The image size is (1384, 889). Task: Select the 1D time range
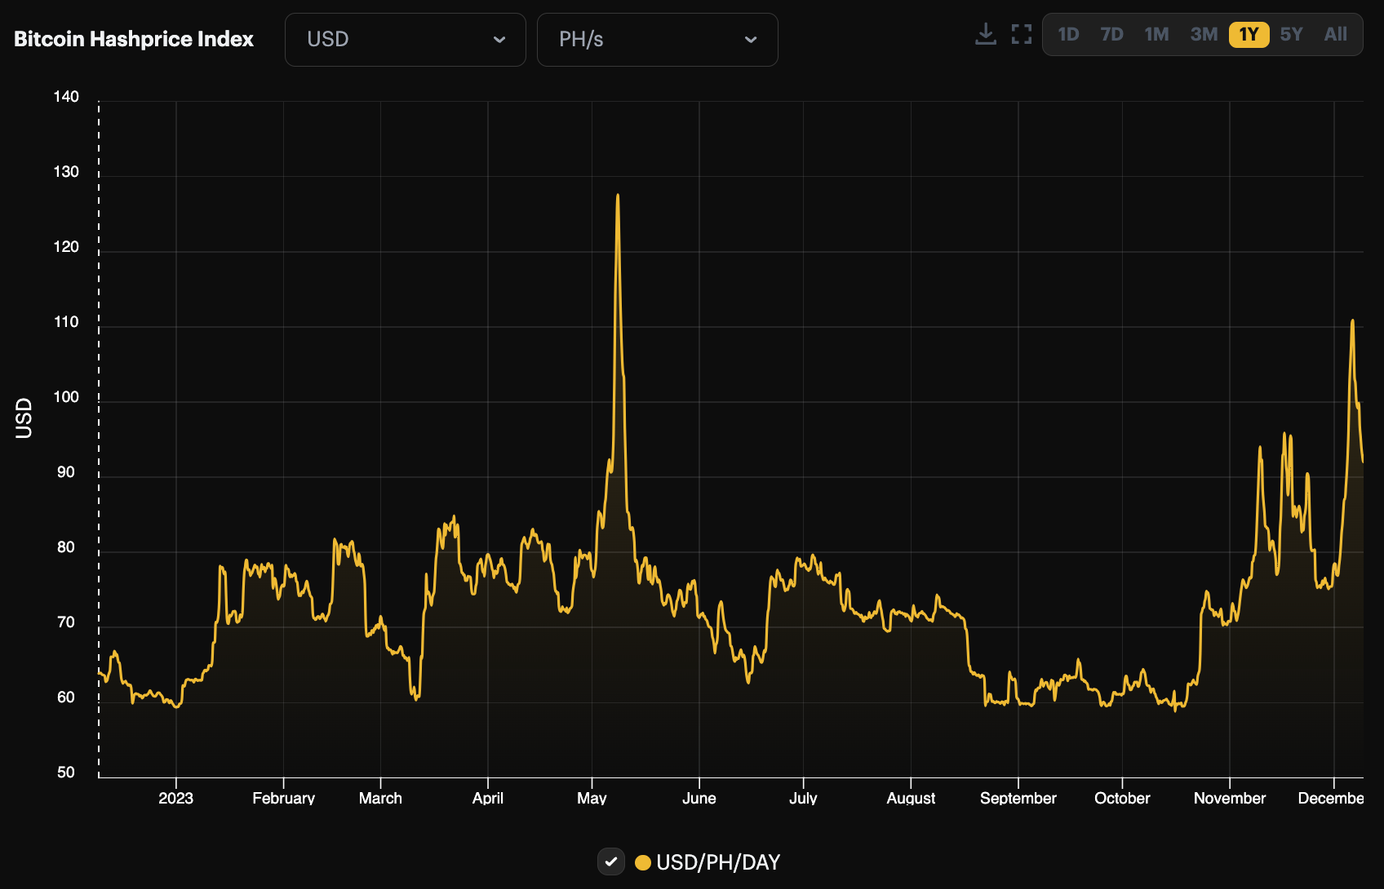coord(1068,33)
